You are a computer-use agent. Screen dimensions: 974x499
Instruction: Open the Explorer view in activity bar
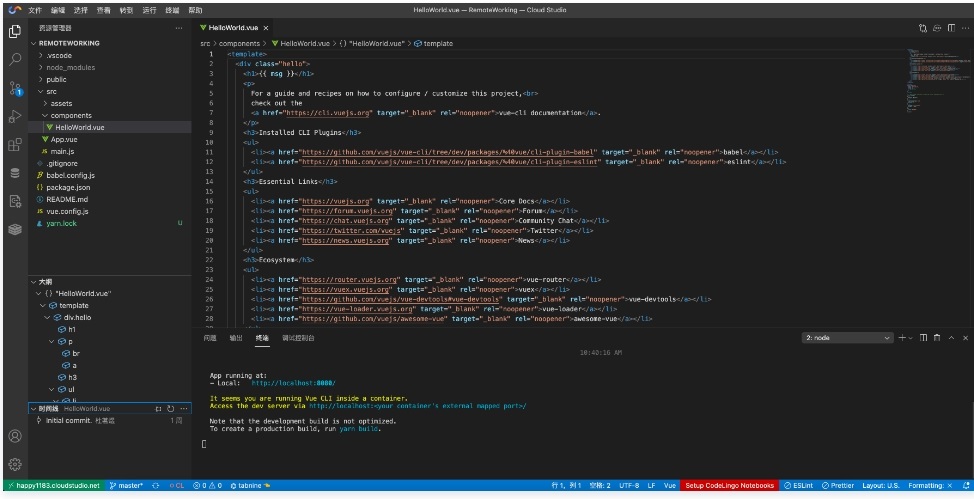[15, 31]
